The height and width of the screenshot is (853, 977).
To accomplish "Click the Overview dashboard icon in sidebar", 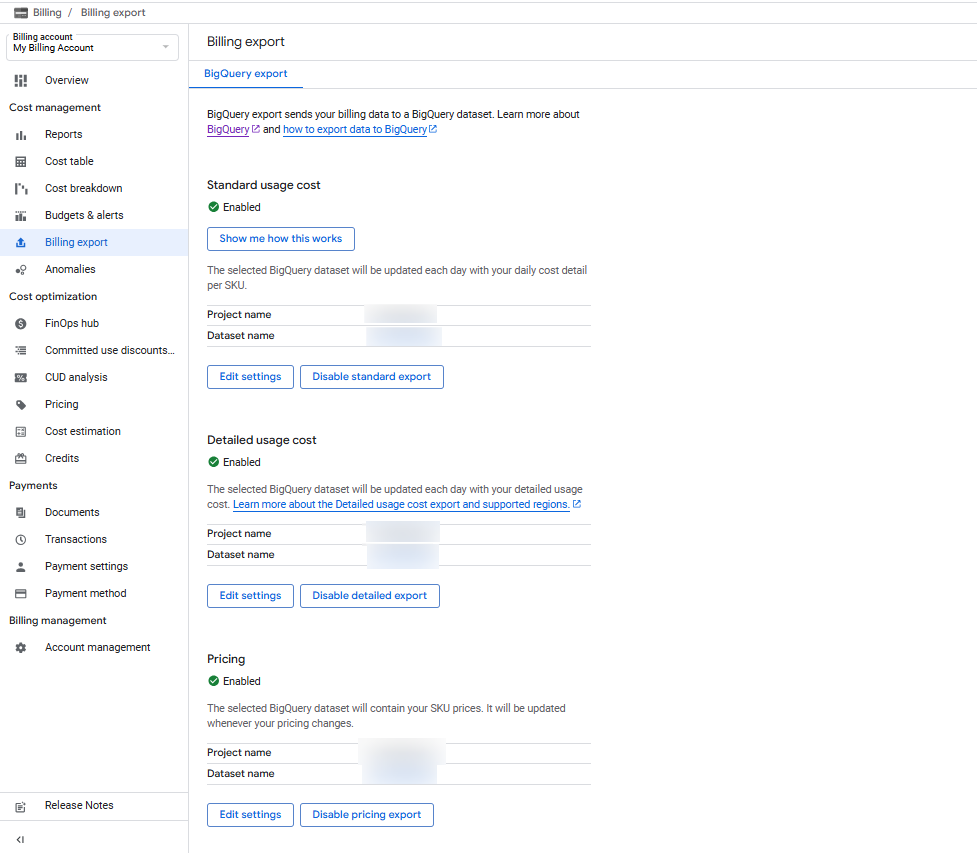I will [21, 80].
